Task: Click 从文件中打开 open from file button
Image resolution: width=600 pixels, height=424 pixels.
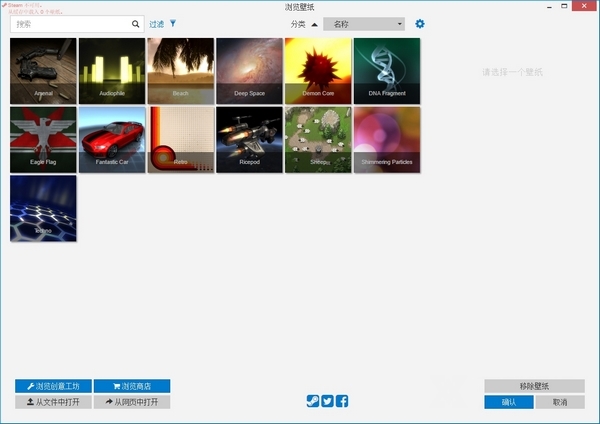Action: [54, 402]
